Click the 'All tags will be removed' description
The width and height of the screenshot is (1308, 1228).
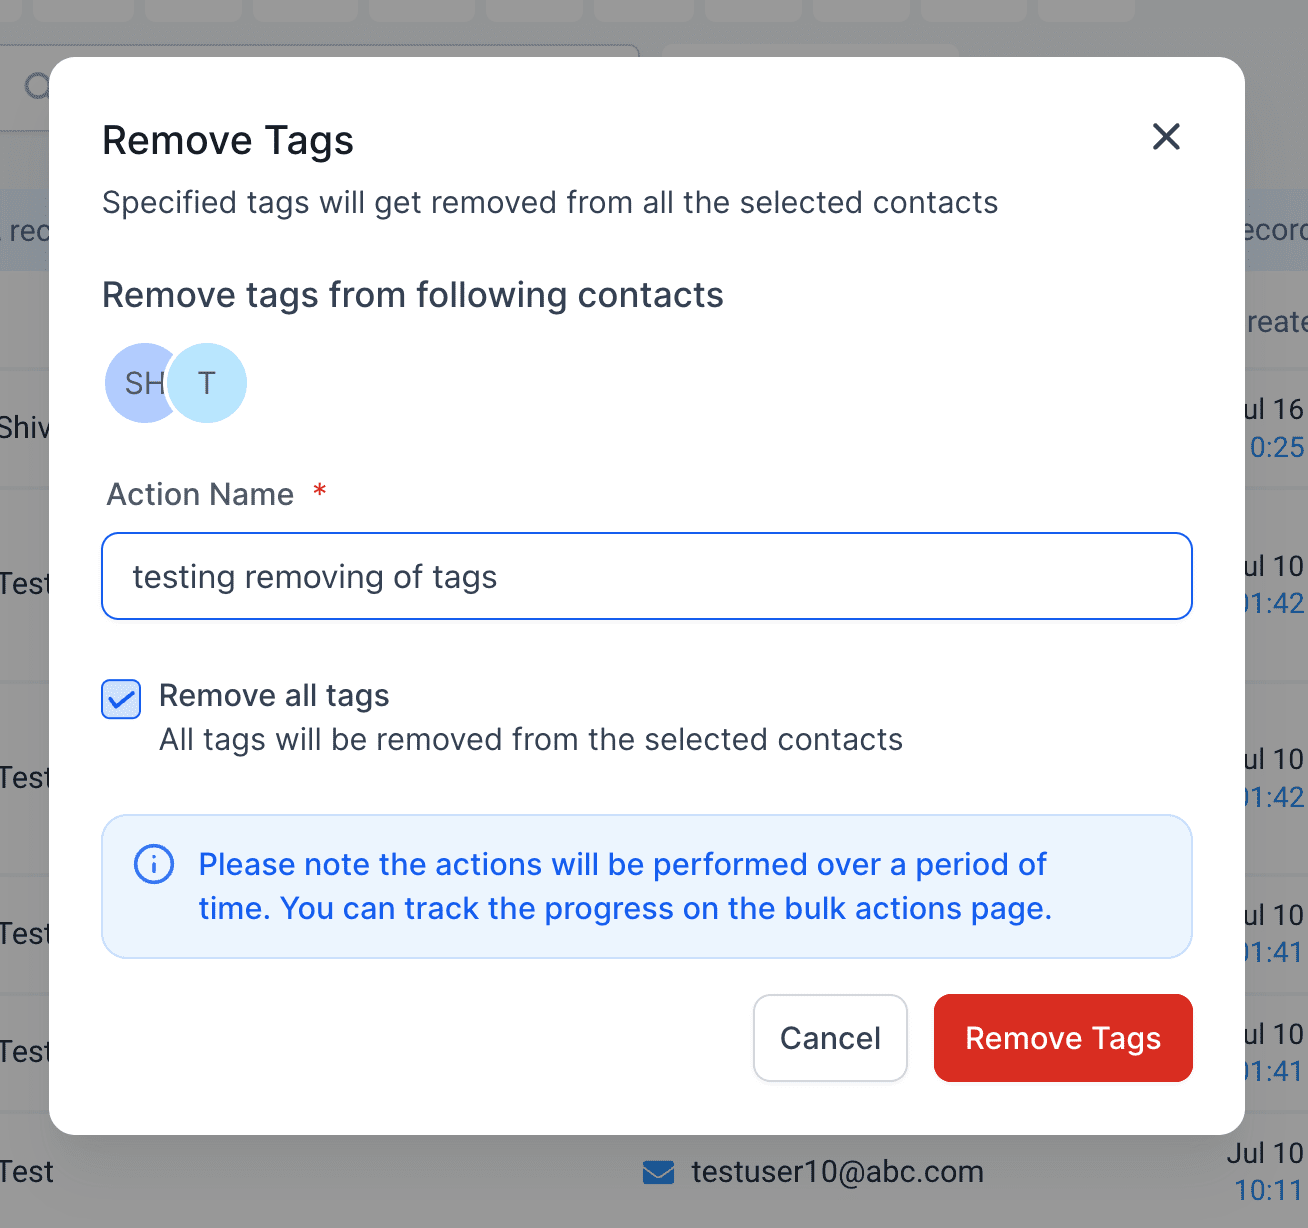(x=531, y=740)
